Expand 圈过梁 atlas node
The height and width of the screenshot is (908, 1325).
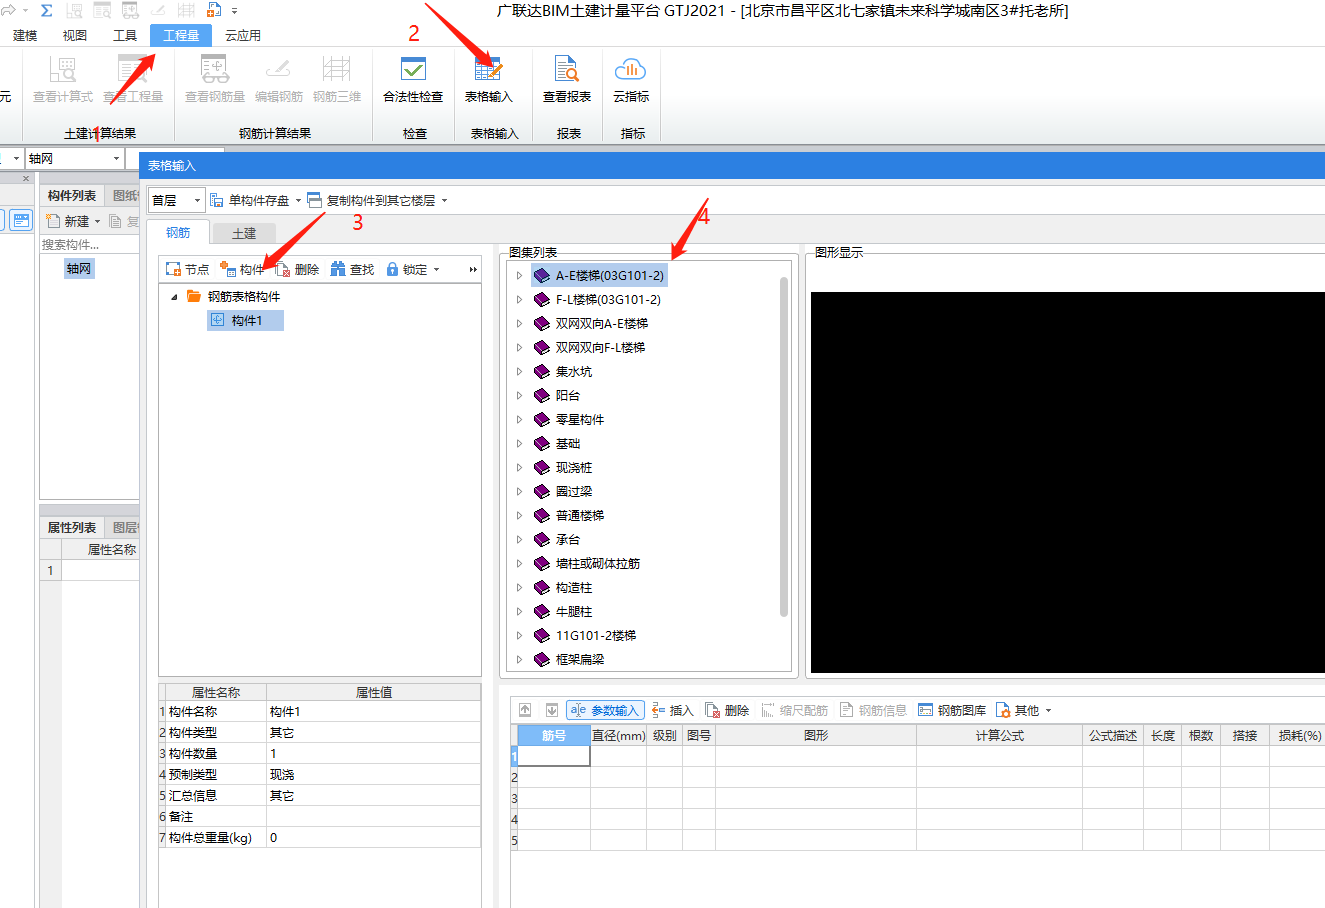tap(519, 491)
